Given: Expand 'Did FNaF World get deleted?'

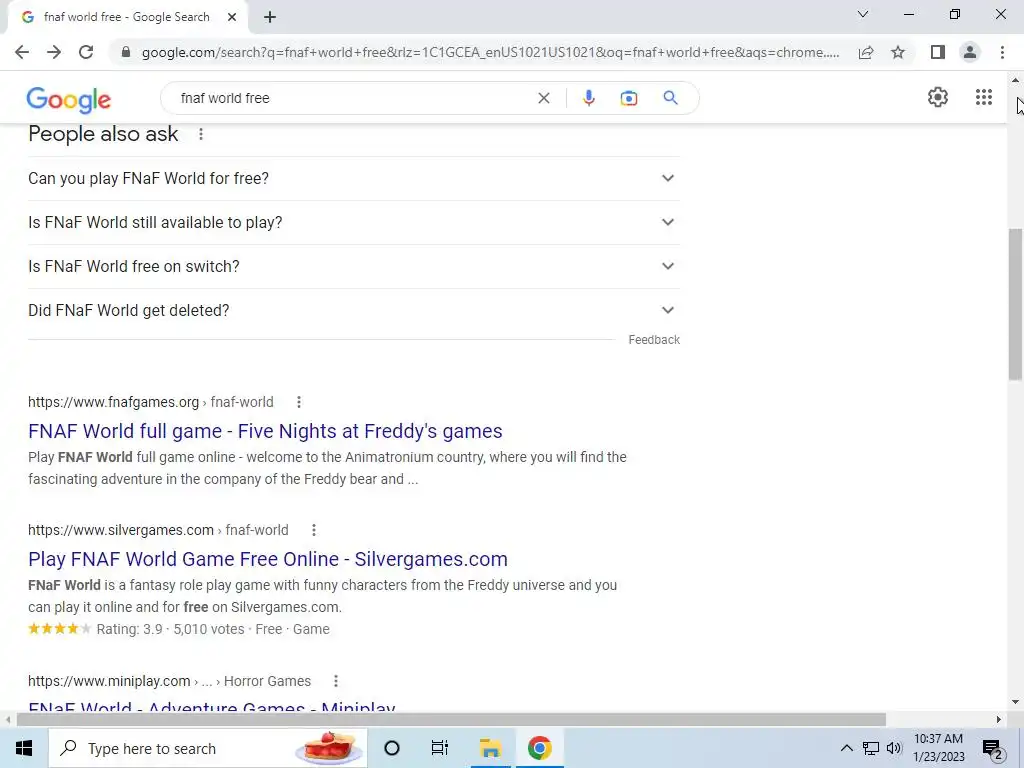Looking at the screenshot, I should [354, 310].
